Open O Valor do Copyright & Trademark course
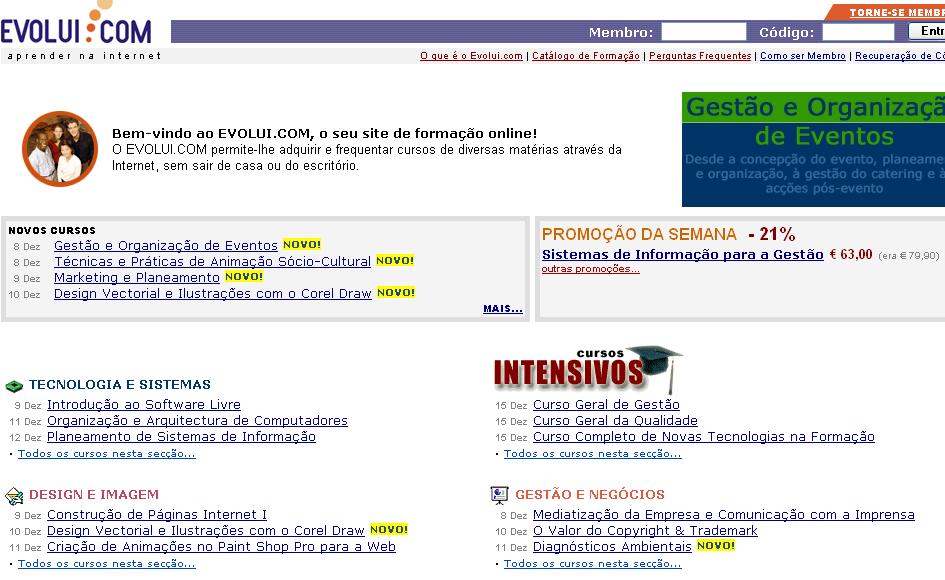Screen dimensions: 945x580 (645, 531)
